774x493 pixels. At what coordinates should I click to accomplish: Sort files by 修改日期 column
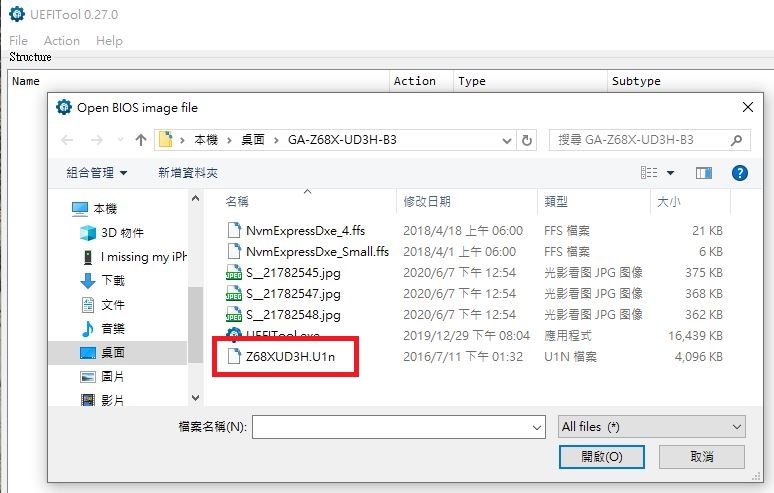coord(426,201)
